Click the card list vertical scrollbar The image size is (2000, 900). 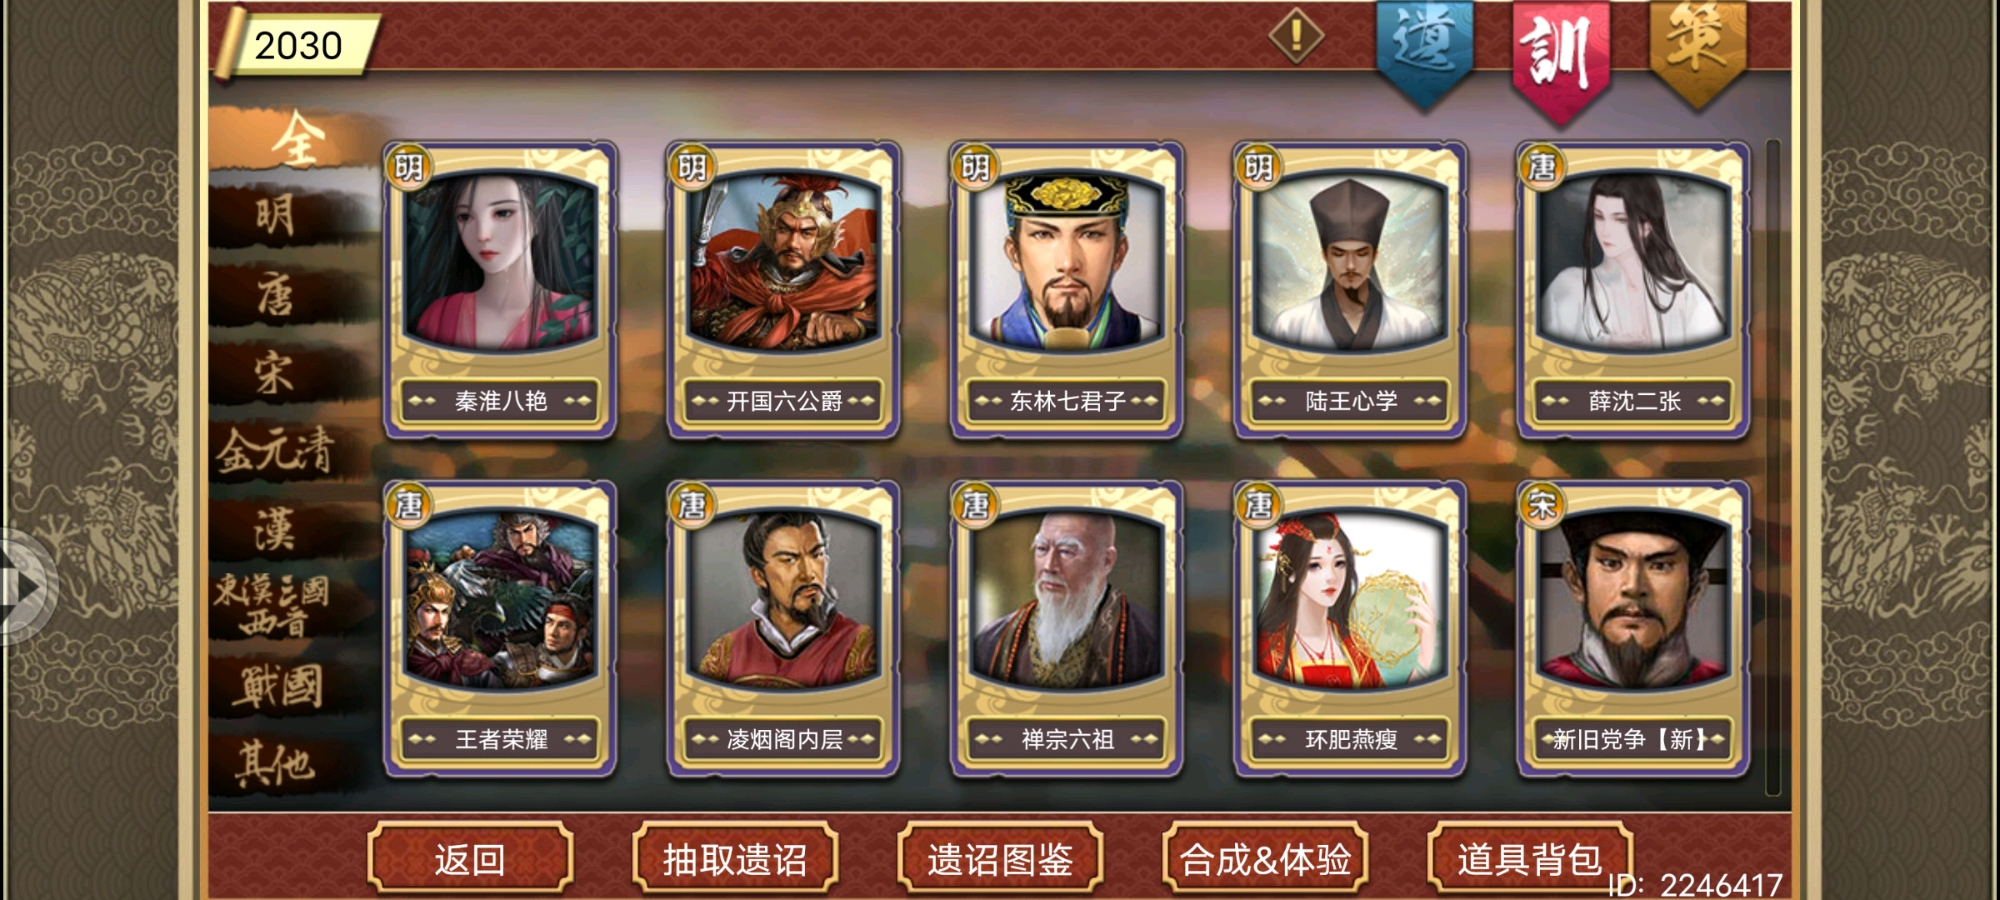pos(1773,467)
